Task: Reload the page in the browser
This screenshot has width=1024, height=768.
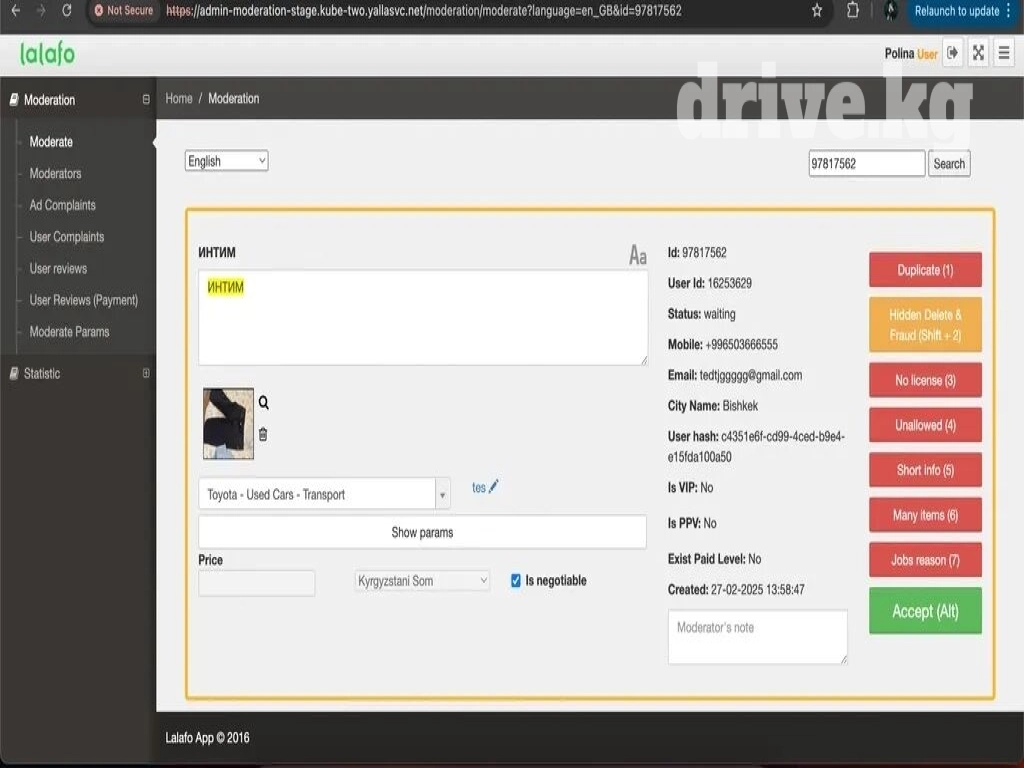Action: [67, 11]
